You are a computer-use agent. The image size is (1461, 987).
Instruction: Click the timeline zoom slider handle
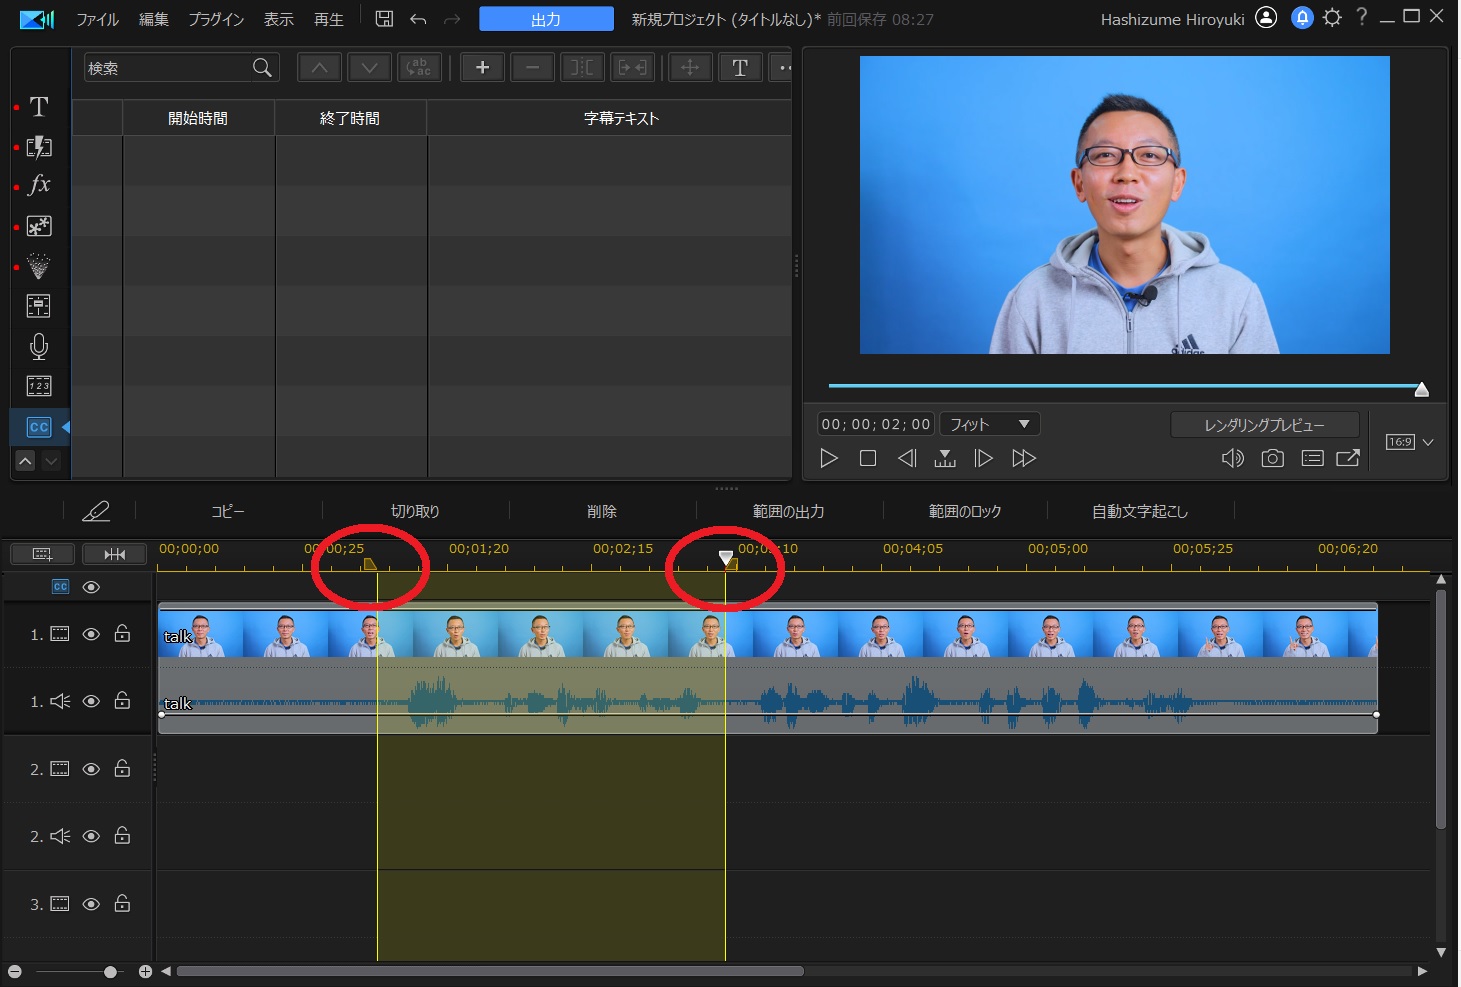(x=110, y=972)
